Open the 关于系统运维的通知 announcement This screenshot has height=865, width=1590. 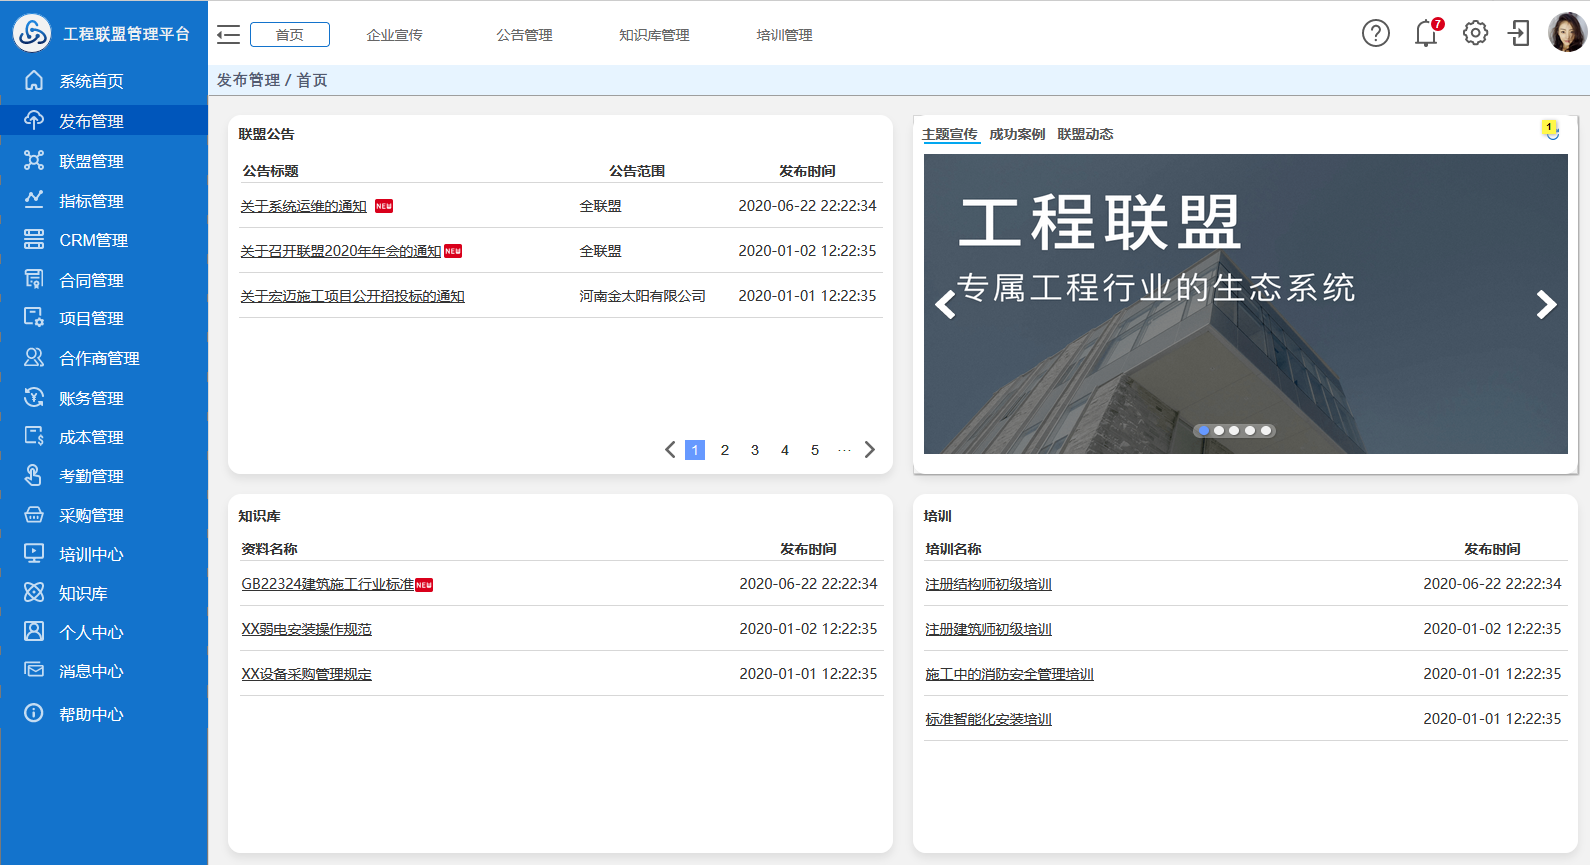(x=303, y=206)
